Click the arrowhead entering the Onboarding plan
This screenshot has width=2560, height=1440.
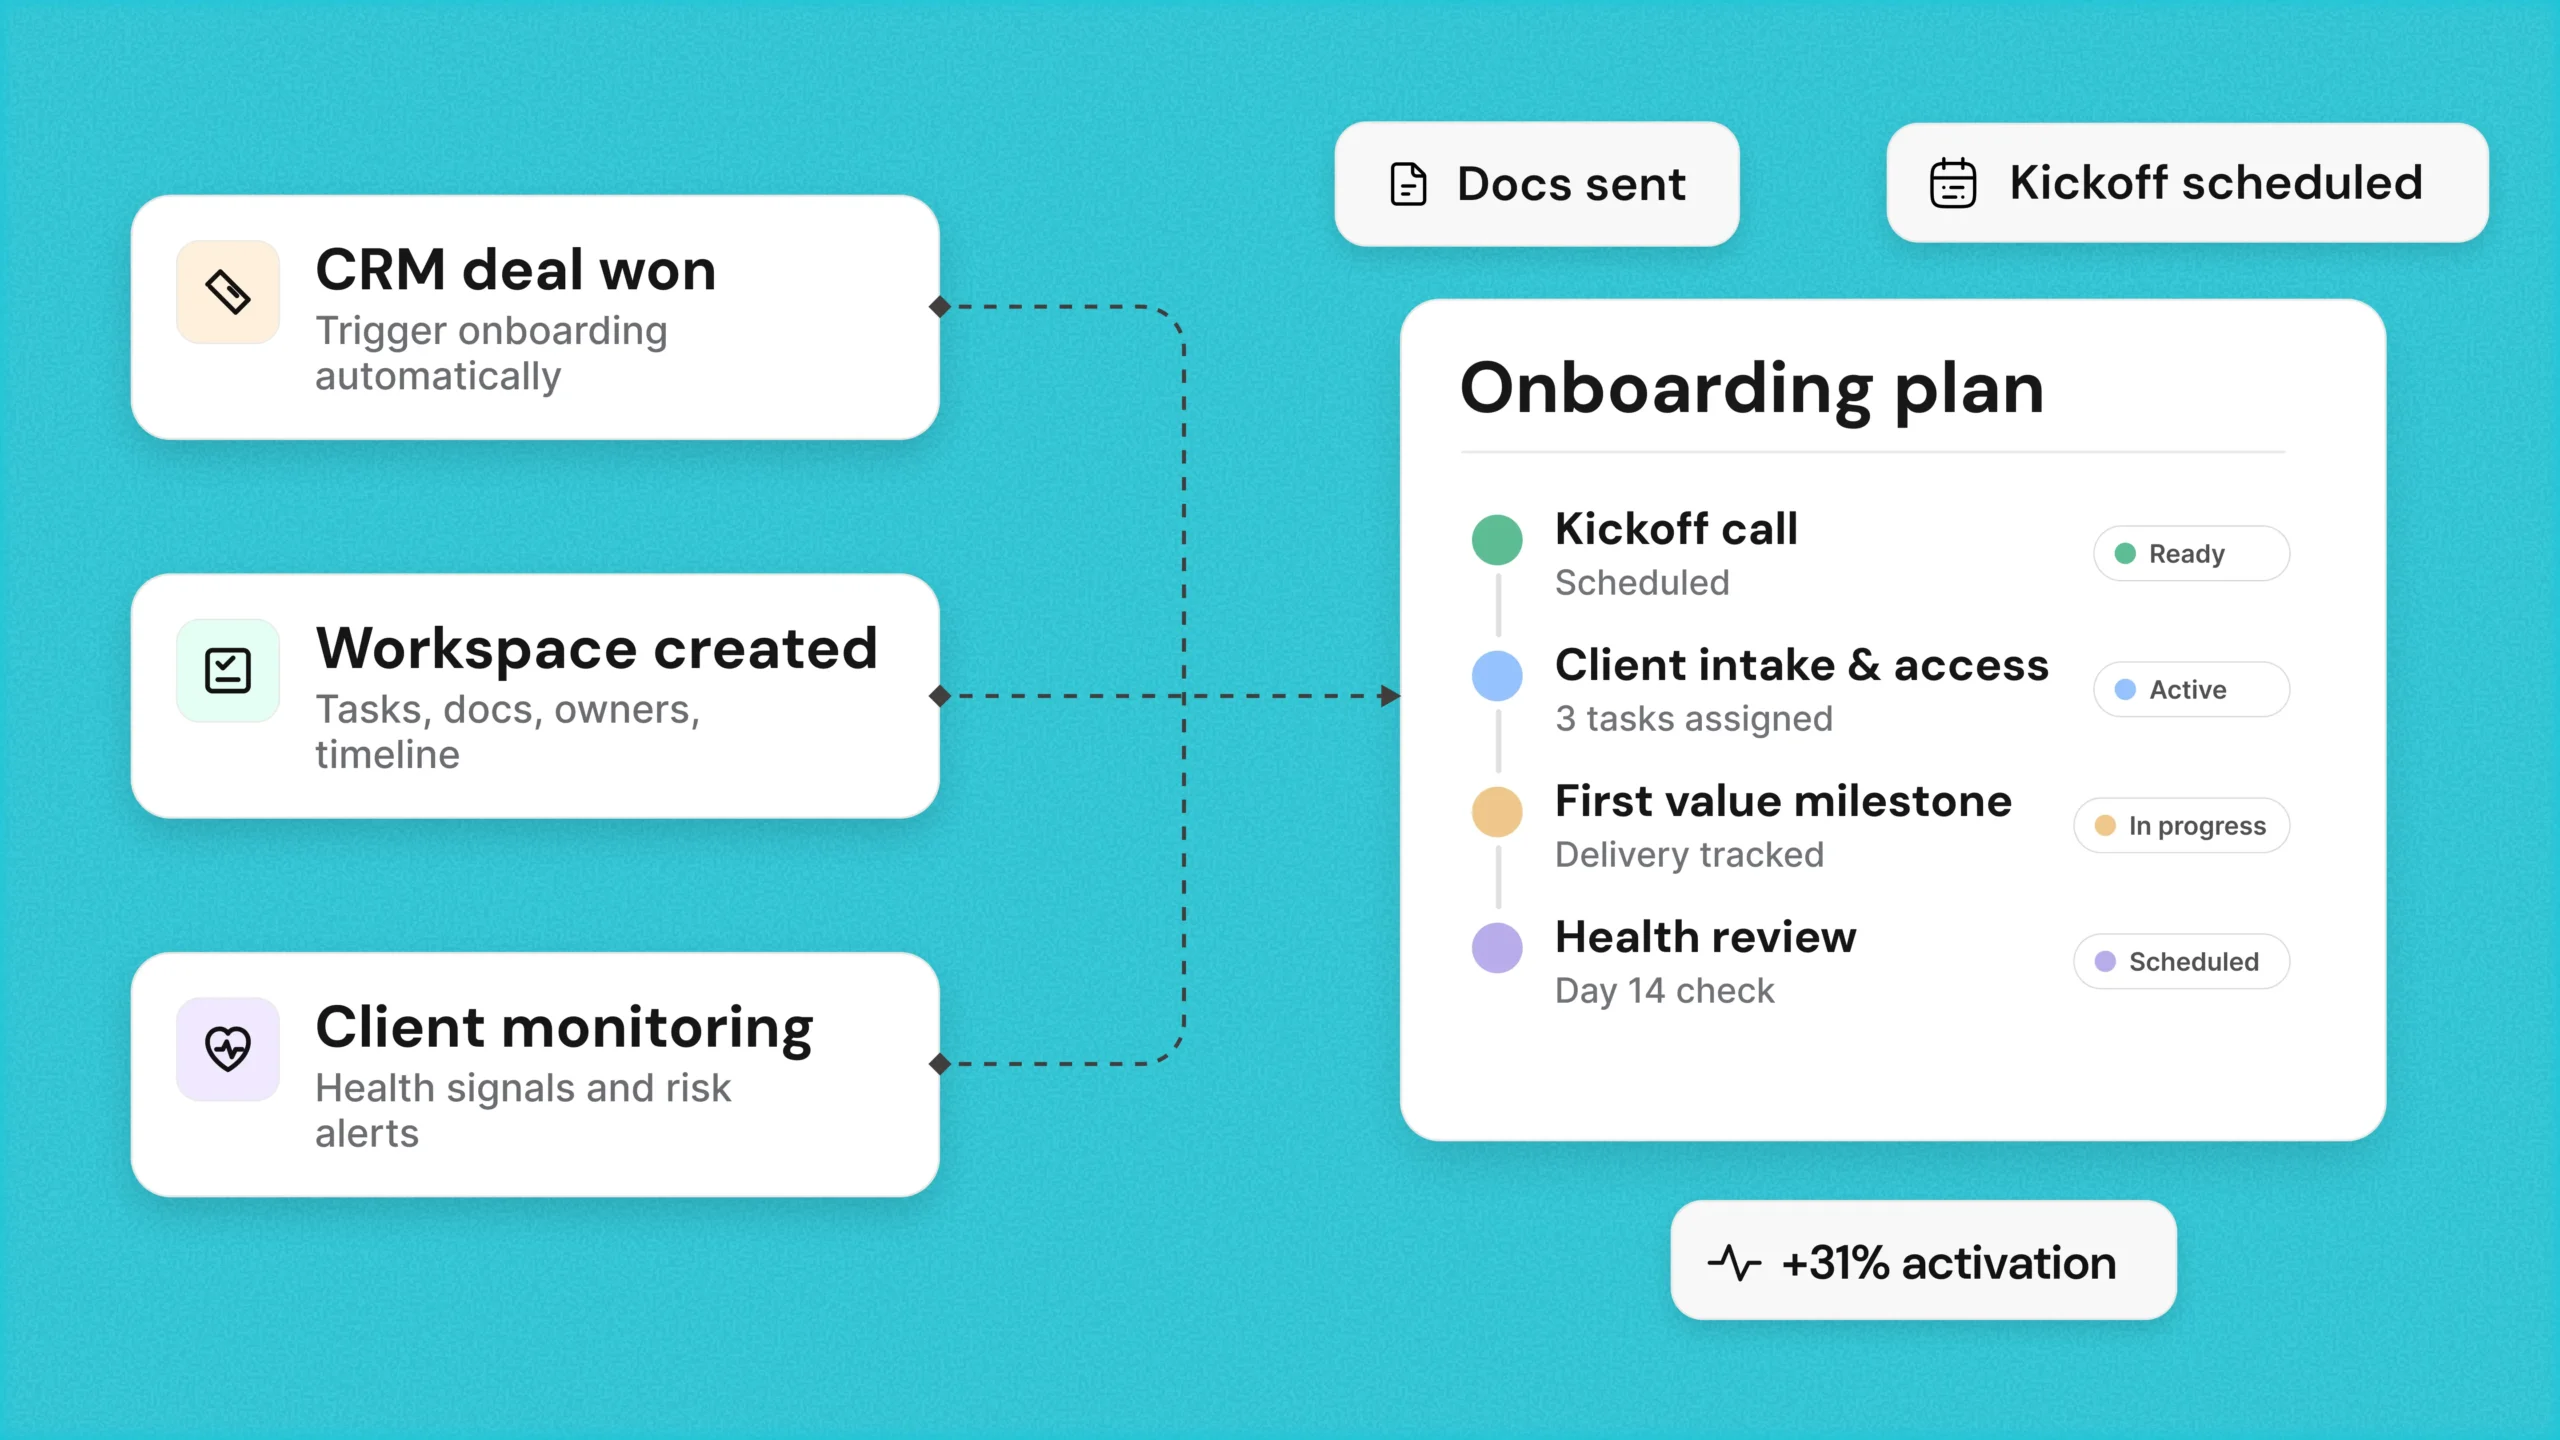tap(1390, 696)
